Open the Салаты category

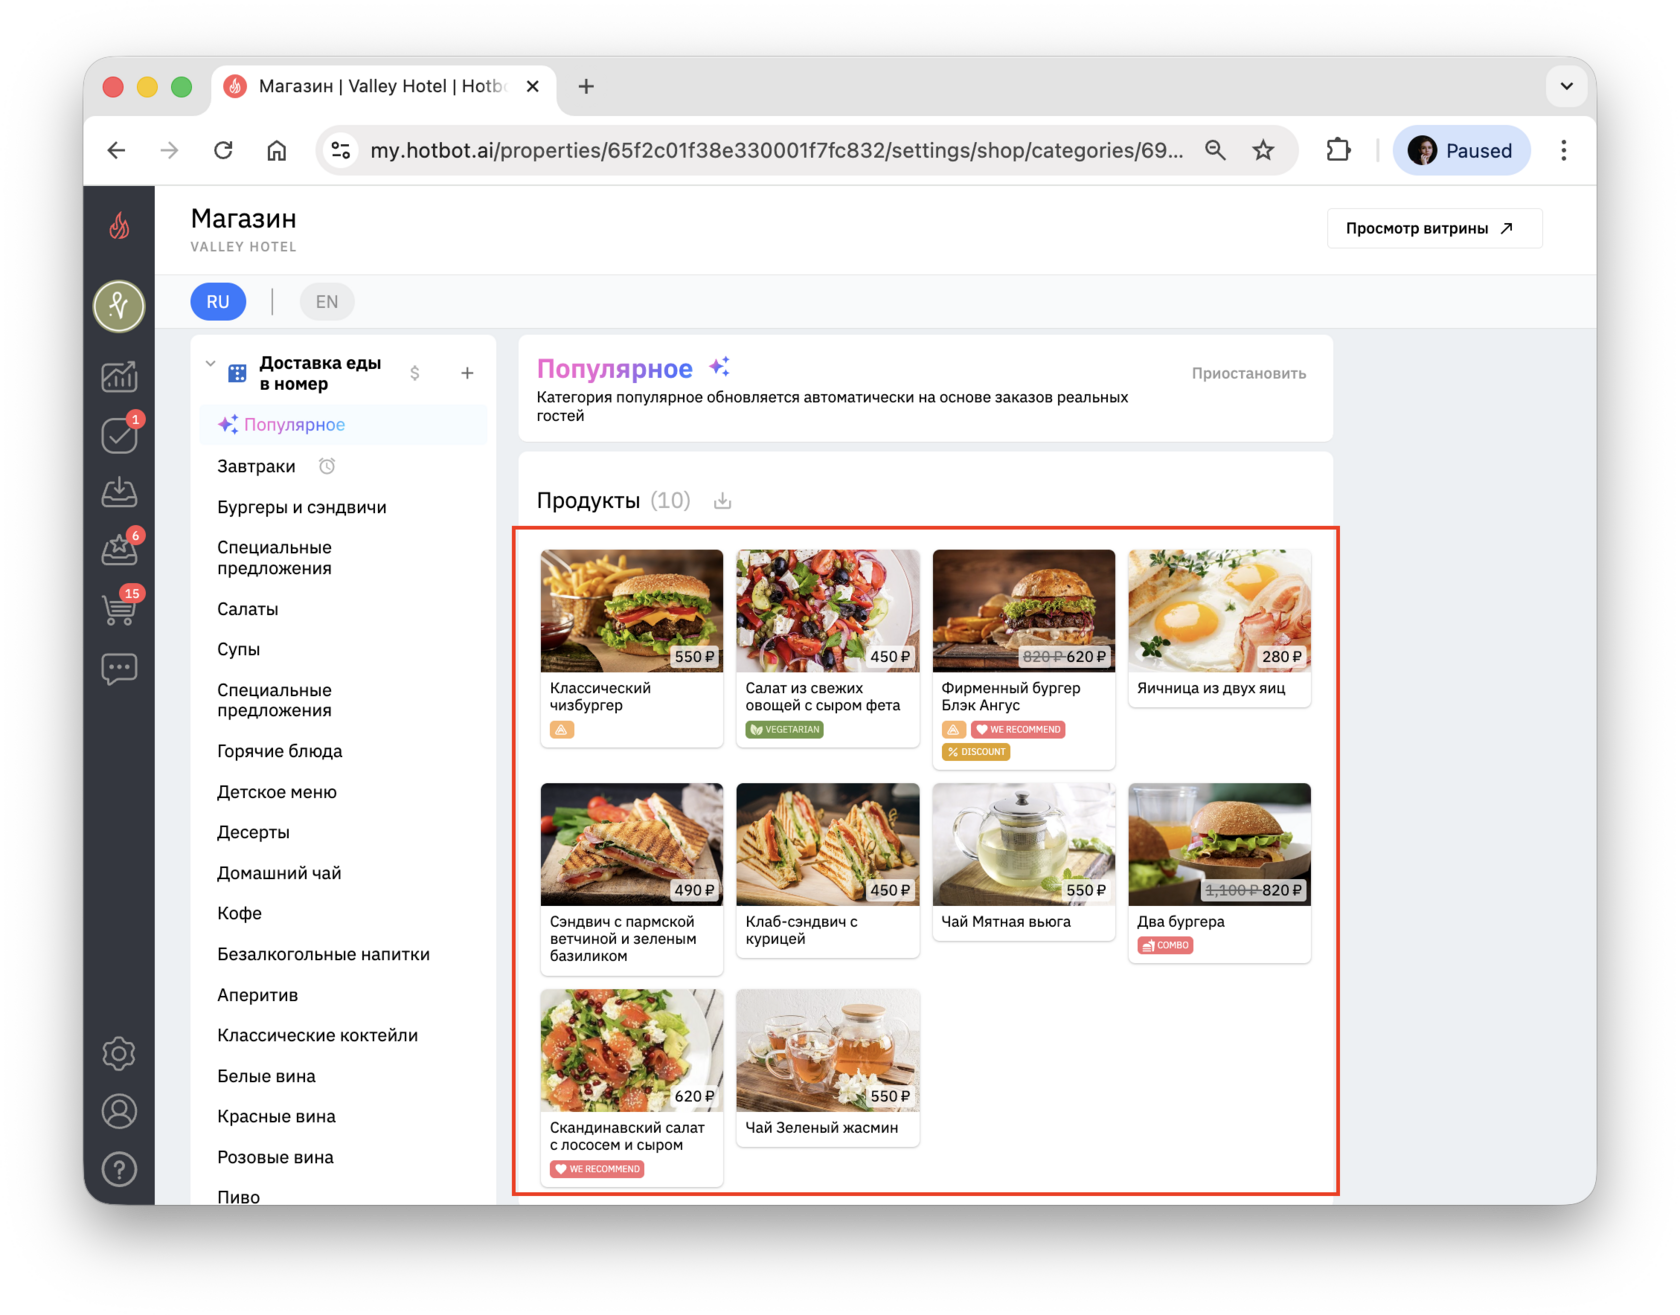248,610
